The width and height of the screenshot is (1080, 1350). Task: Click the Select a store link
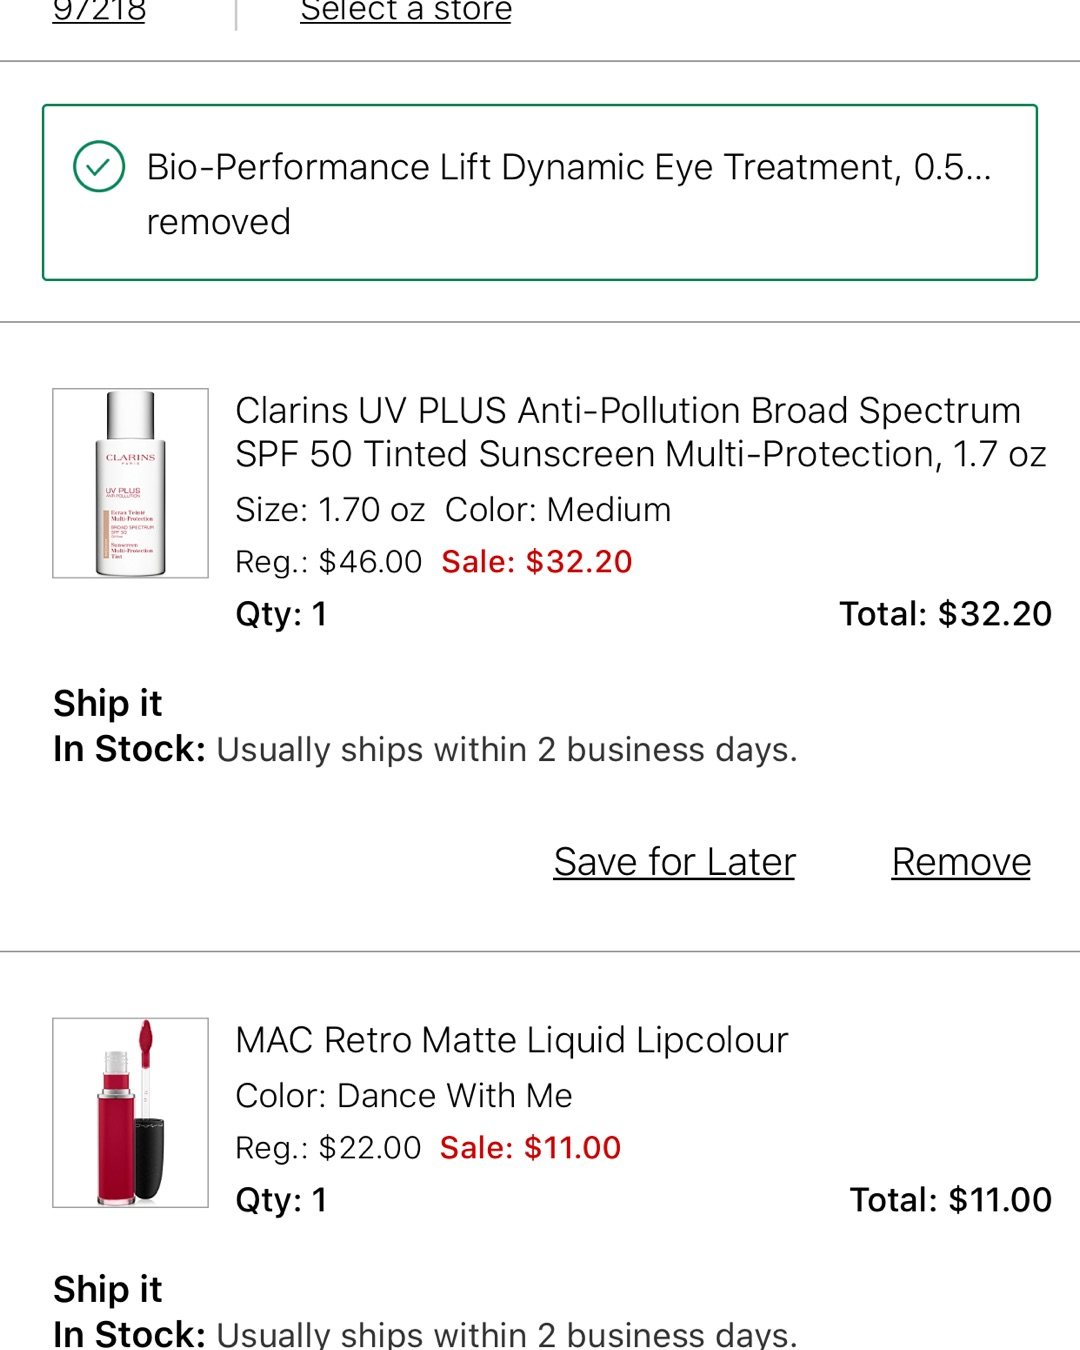(x=405, y=12)
